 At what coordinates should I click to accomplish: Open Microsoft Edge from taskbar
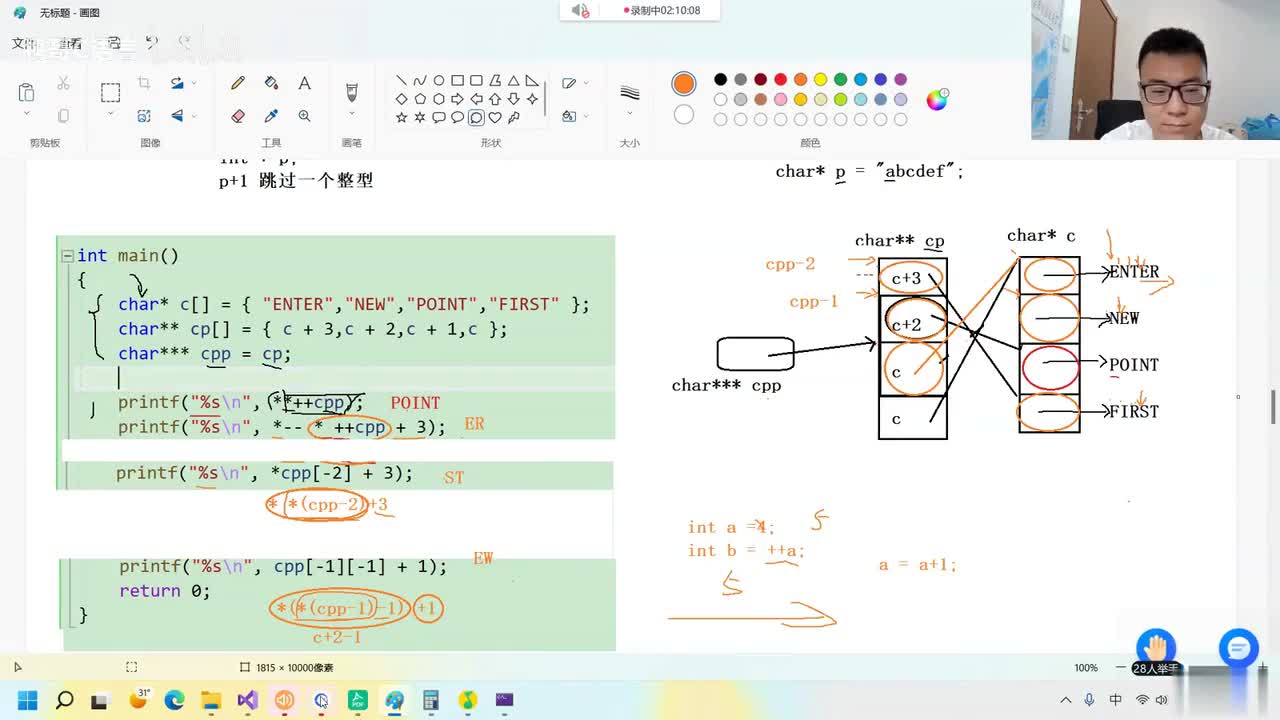point(174,700)
